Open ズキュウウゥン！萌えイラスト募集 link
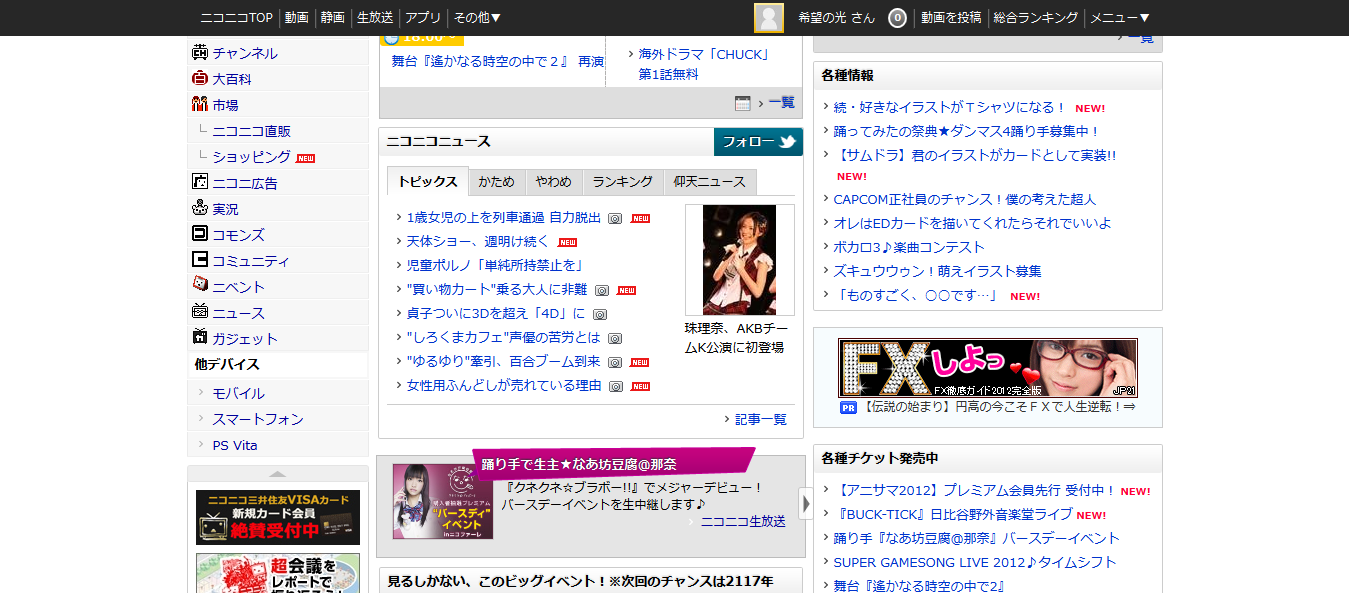Viewport: 1349px width, 593px height. click(x=938, y=271)
